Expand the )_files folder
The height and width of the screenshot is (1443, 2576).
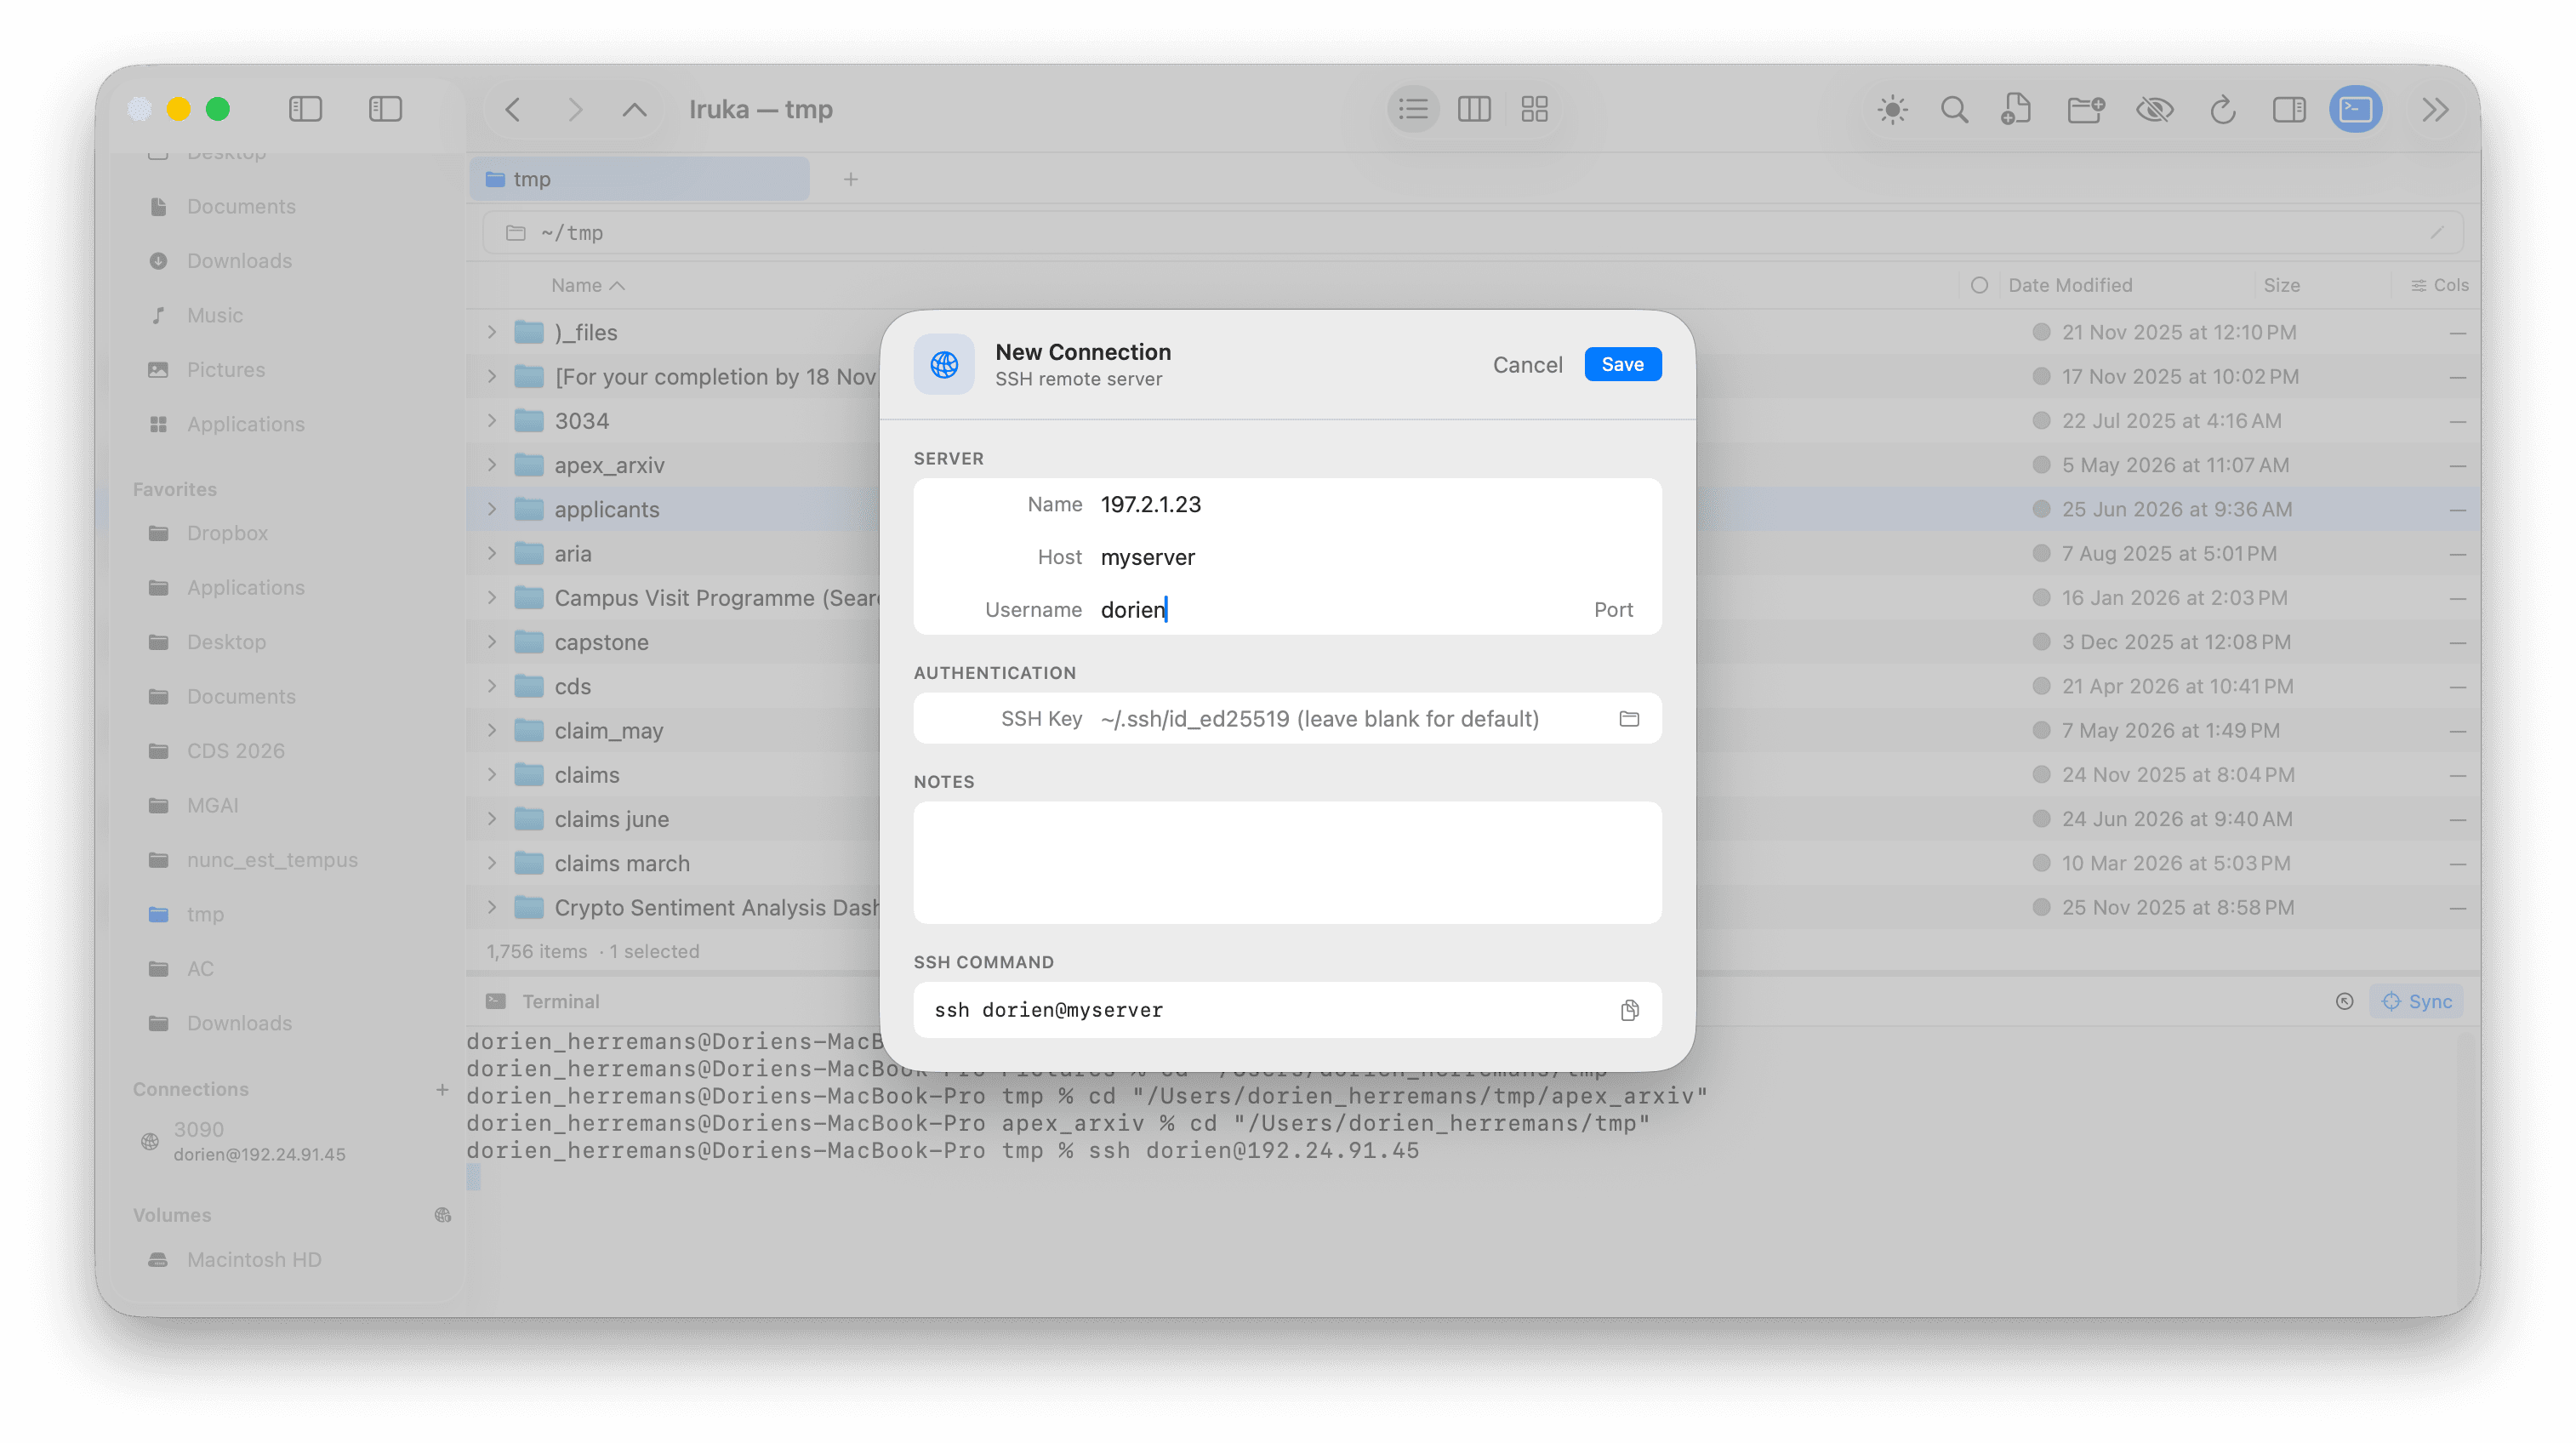[491, 332]
